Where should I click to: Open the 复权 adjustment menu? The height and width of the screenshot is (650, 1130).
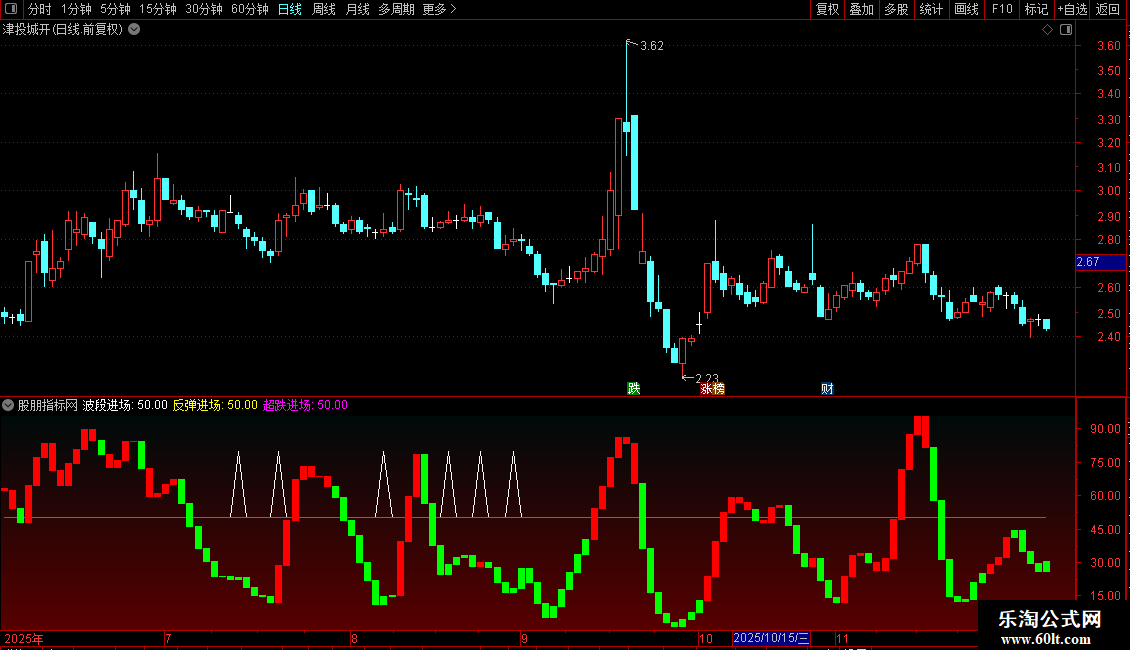click(x=827, y=9)
